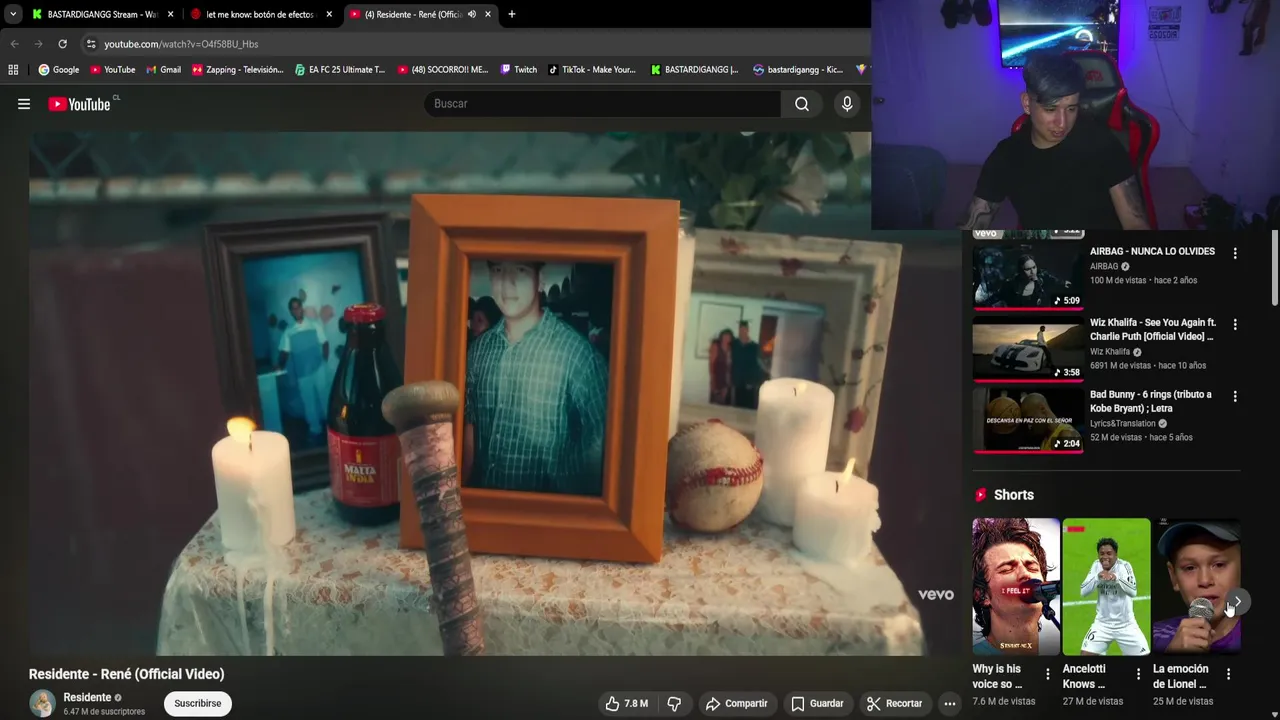Image resolution: width=1280 pixels, height=720 pixels.
Task: Open options for Bad Bunny 6 rings
Action: coord(1235,396)
